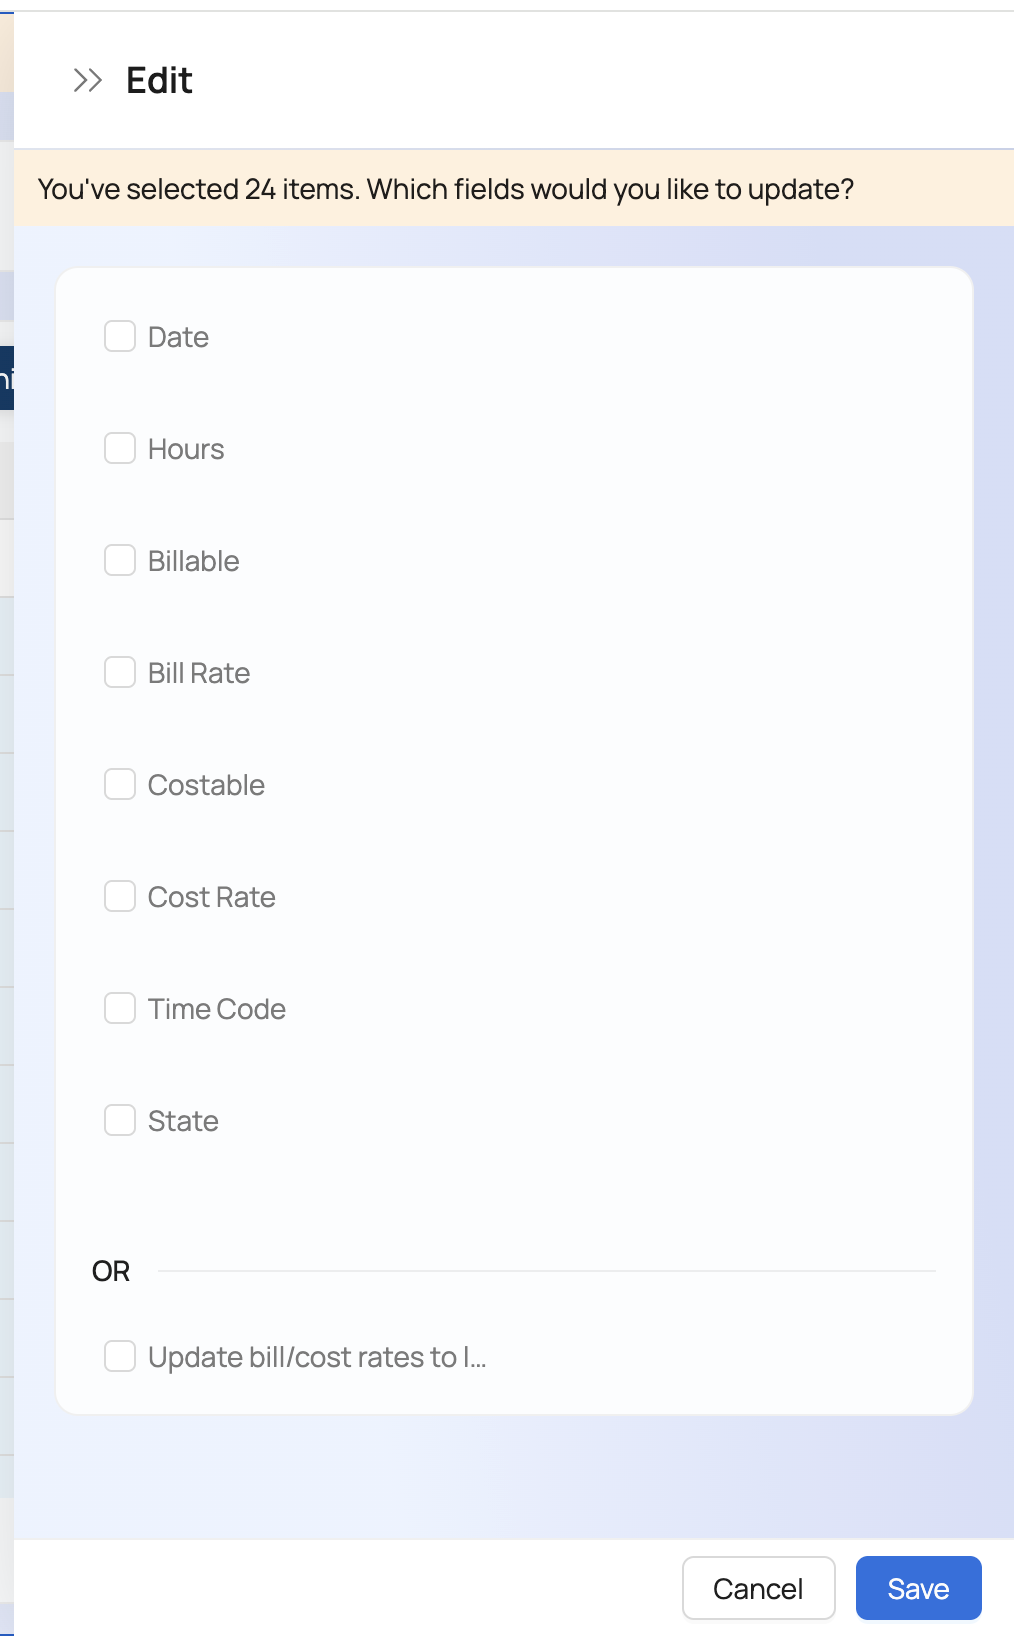
Task: Check the Update bill/cost rates checkbox
Action: point(120,1356)
